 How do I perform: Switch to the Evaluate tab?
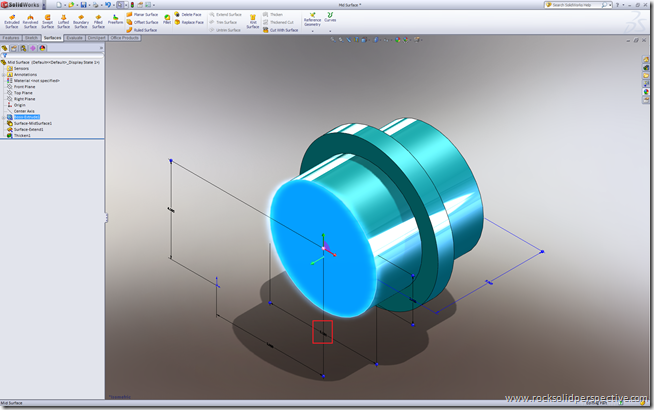pyautogui.click(x=75, y=38)
